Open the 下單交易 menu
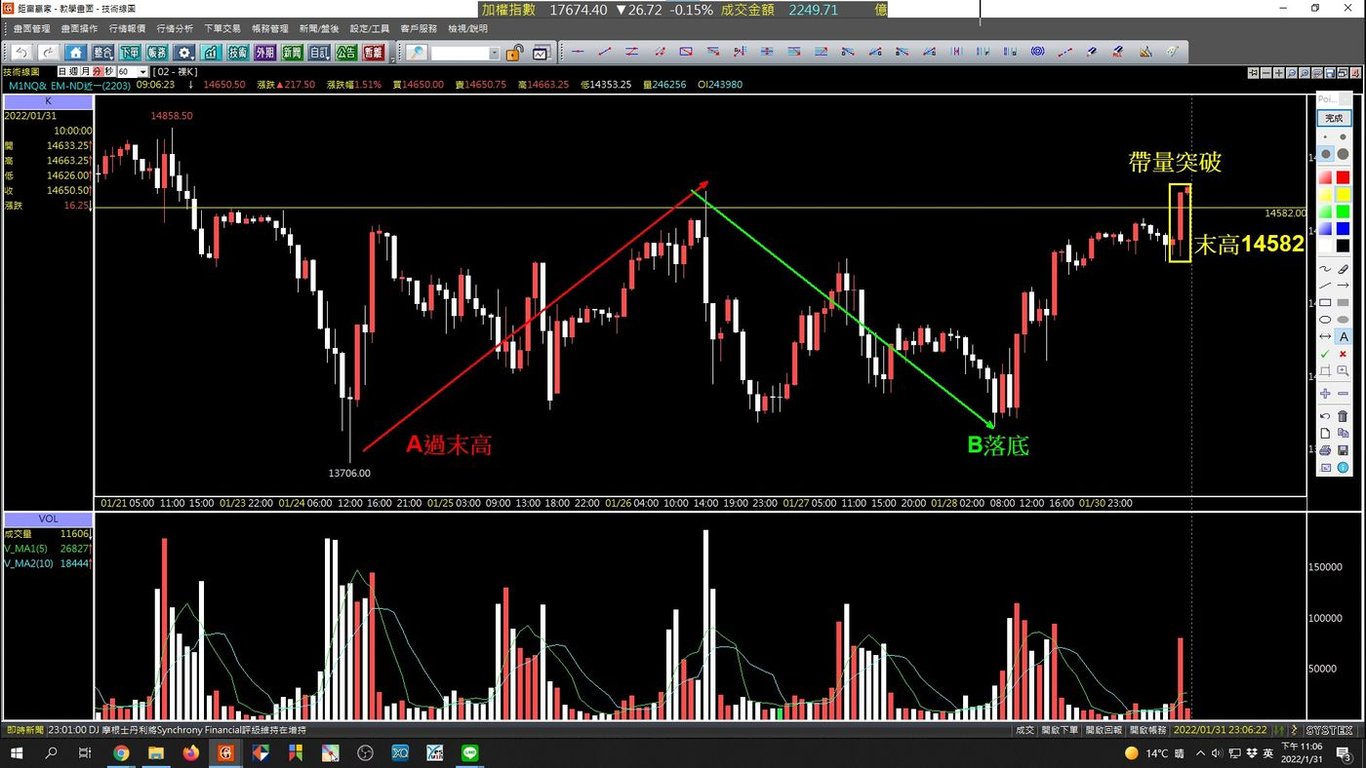The height and width of the screenshot is (768, 1366). (x=222, y=29)
